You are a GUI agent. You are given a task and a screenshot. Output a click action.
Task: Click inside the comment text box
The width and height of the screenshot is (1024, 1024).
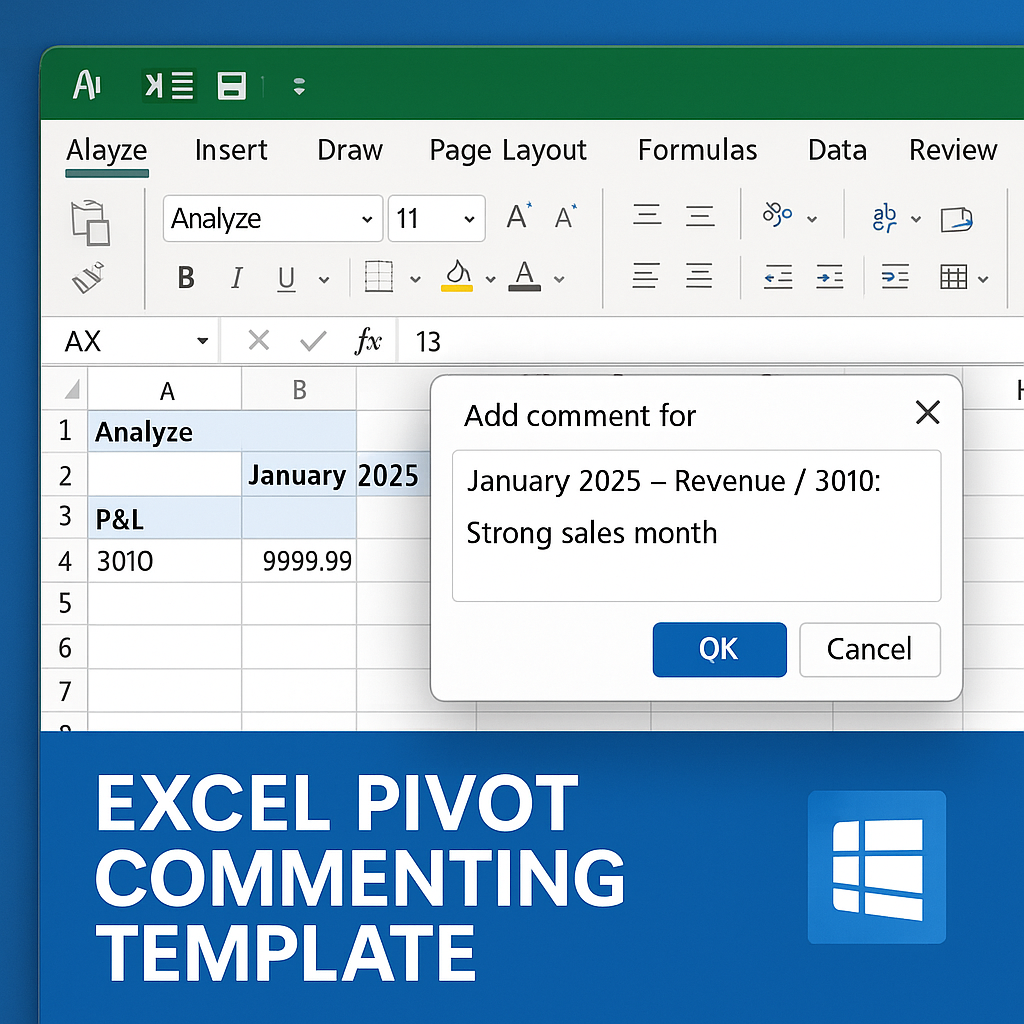pos(697,526)
